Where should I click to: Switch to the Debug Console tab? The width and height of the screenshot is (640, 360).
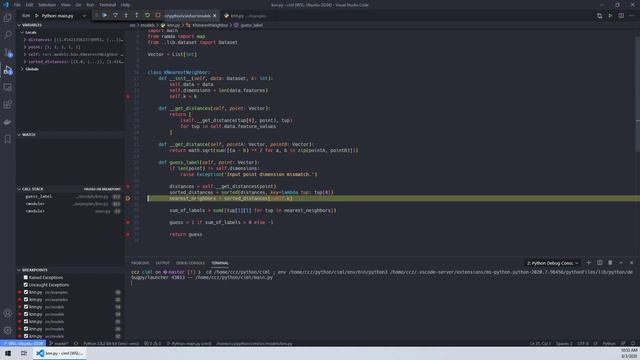point(190,263)
